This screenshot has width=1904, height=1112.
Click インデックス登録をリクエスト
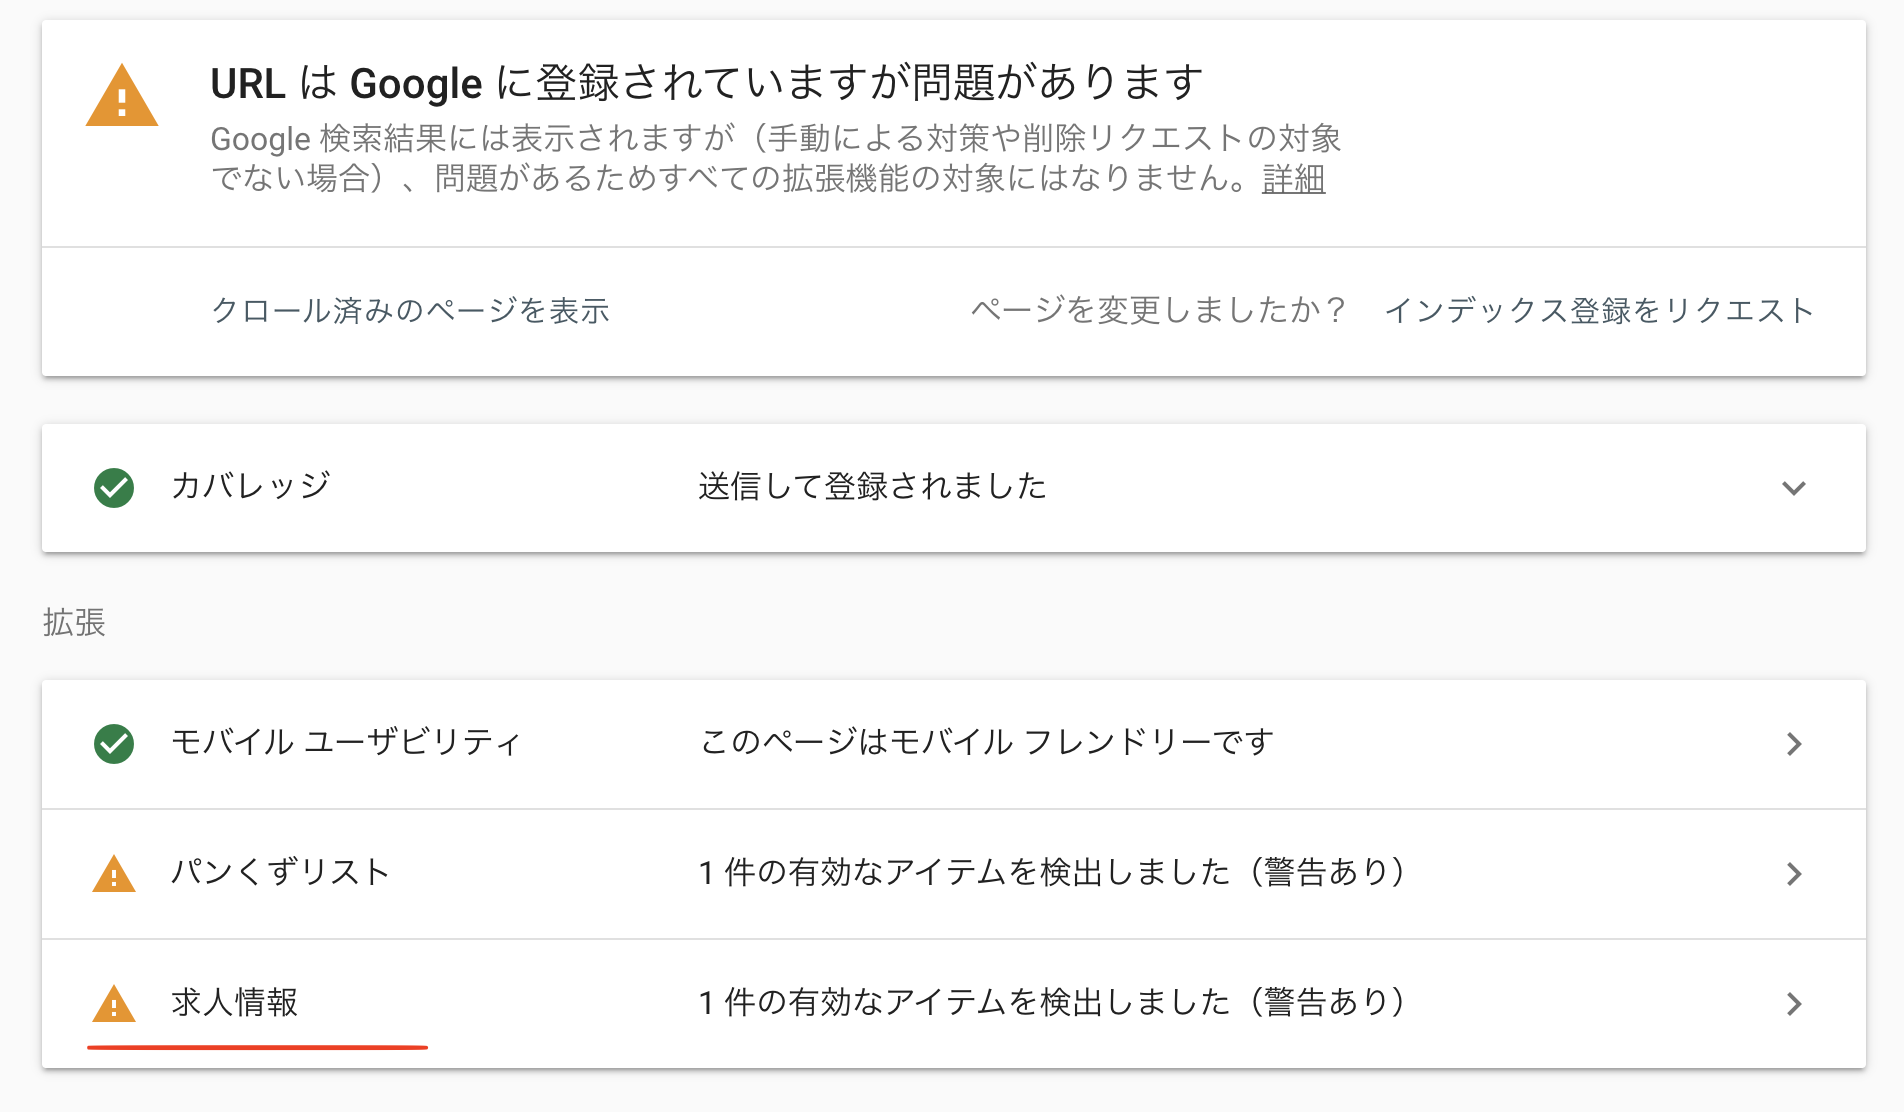tap(1598, 311)
